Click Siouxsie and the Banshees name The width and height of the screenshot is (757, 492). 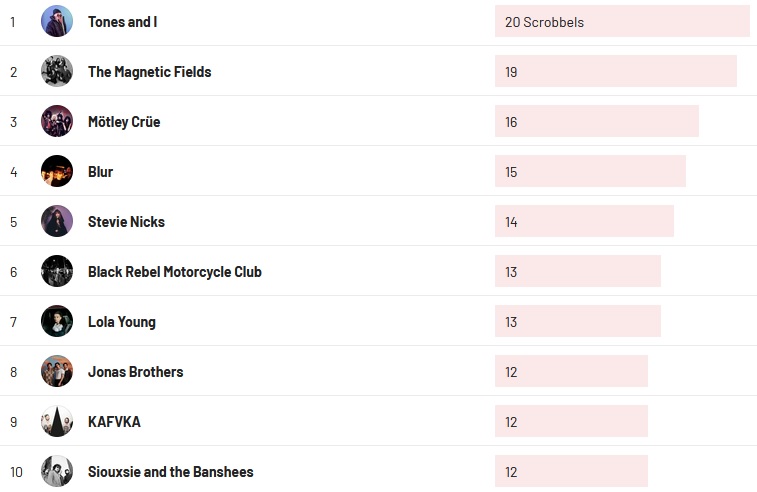[x=170, y=472]
